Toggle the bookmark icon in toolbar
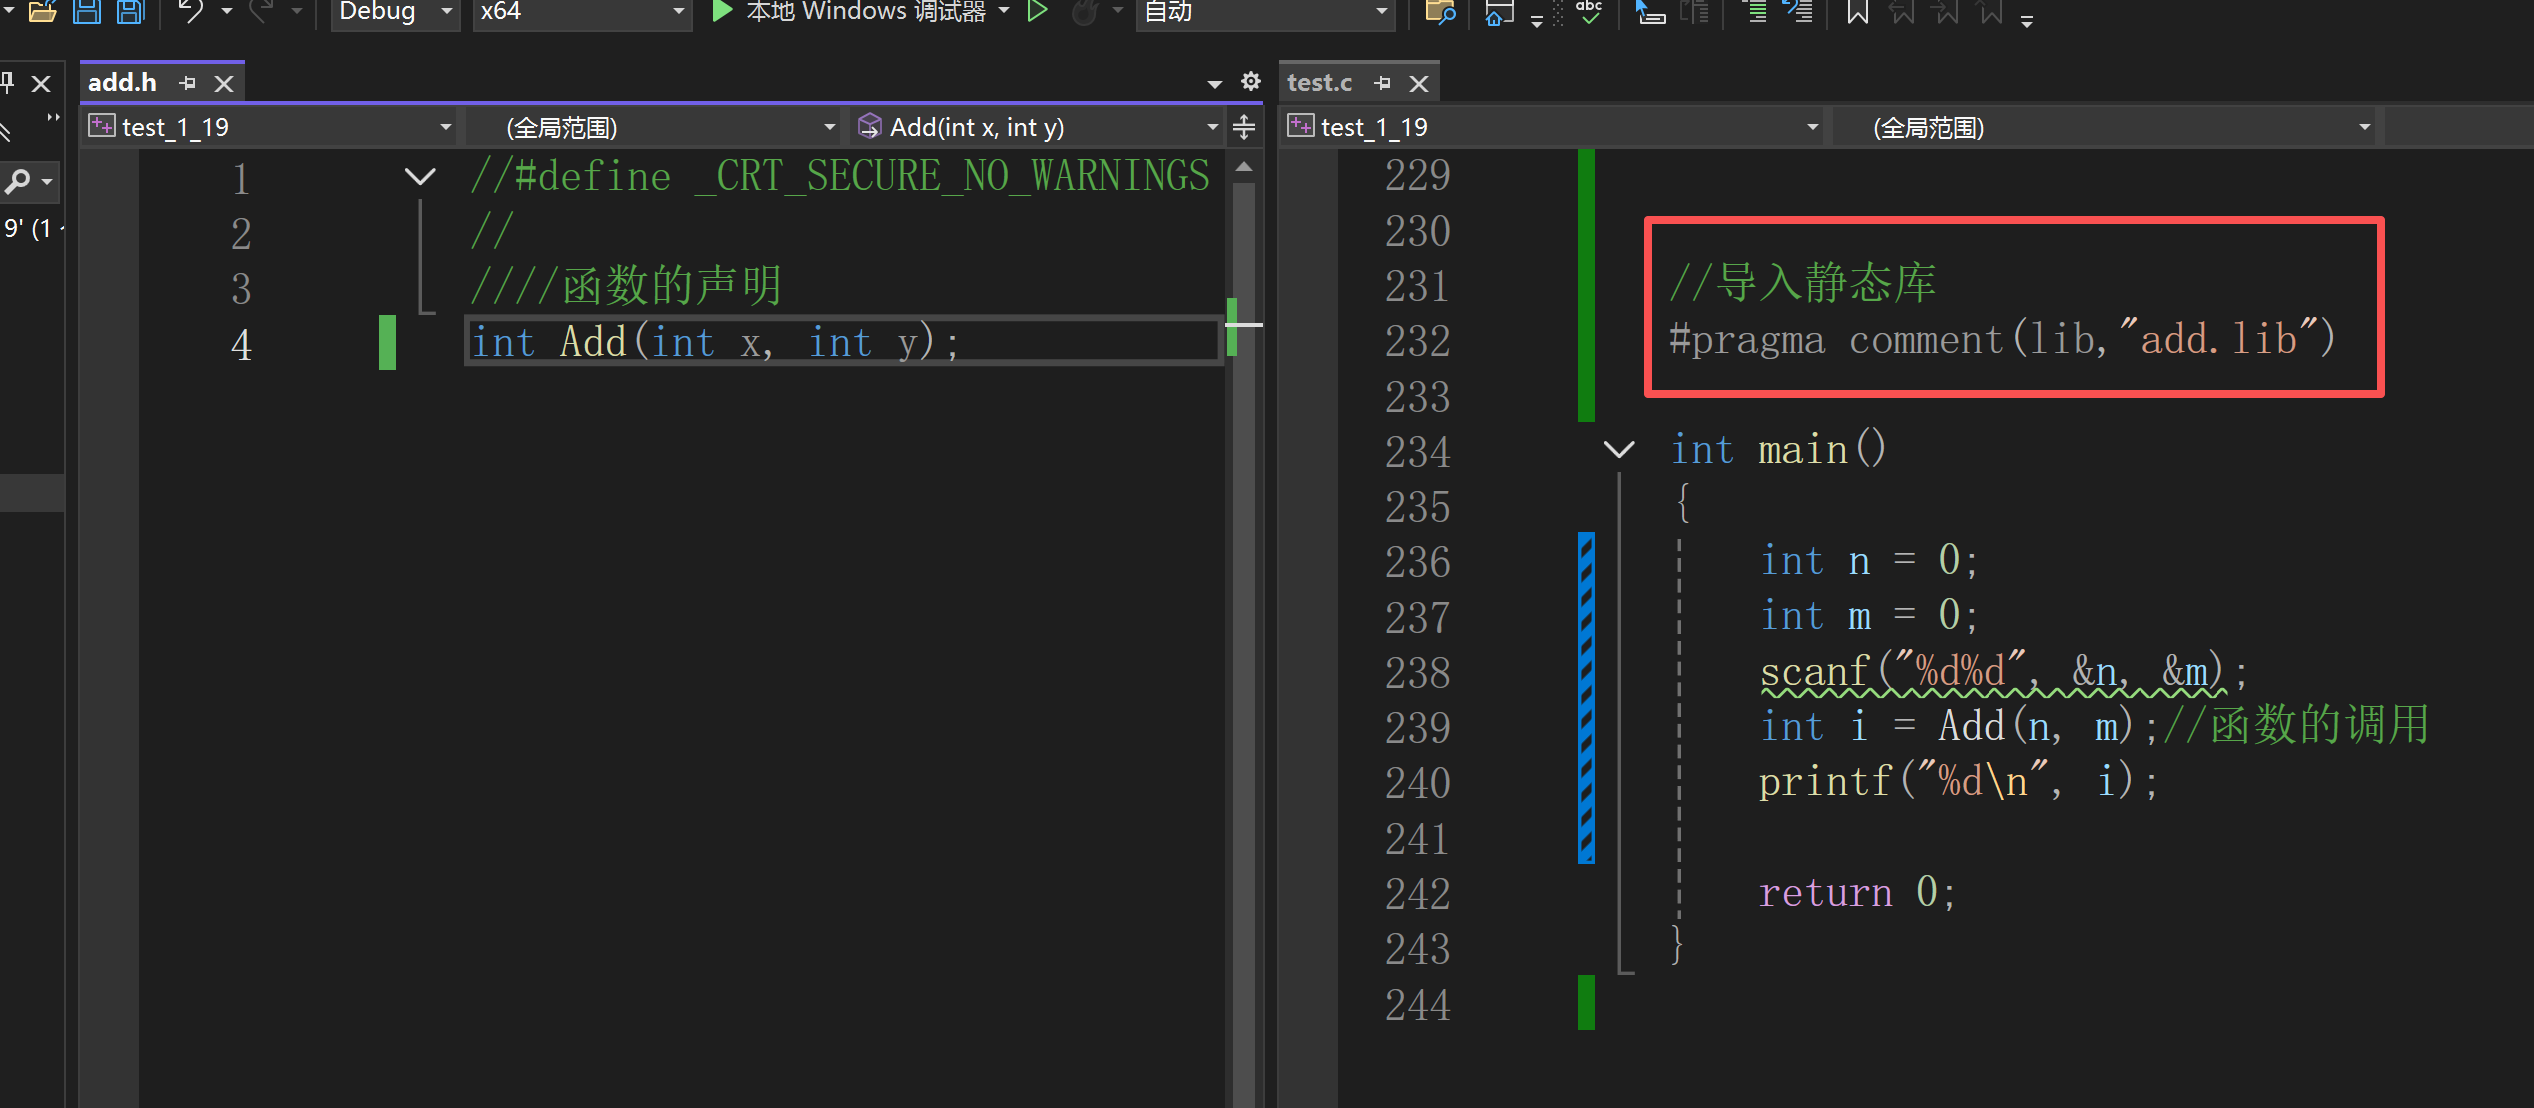The image size is (2534, 1108). [x=1857, y=12]
